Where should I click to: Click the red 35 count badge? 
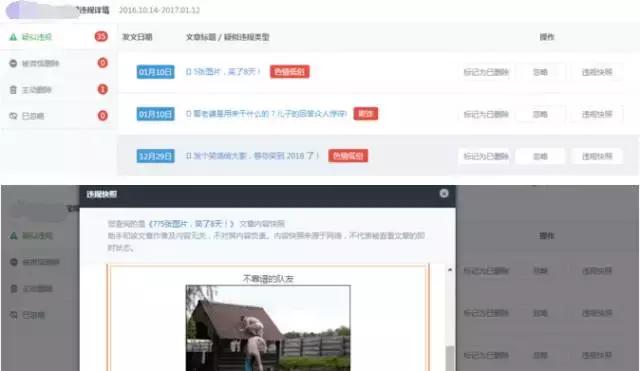pos(101,37)
